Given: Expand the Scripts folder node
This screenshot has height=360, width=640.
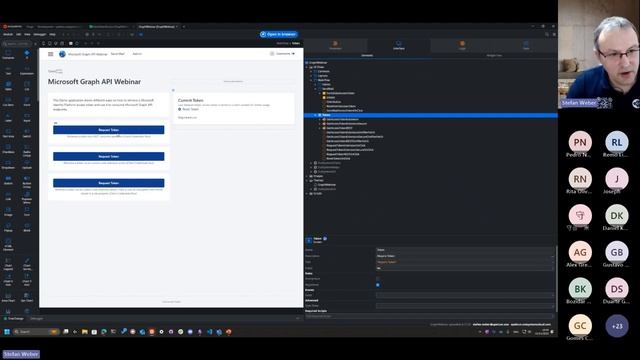Looking at the screenshot, I should click(x=307, y=193).
